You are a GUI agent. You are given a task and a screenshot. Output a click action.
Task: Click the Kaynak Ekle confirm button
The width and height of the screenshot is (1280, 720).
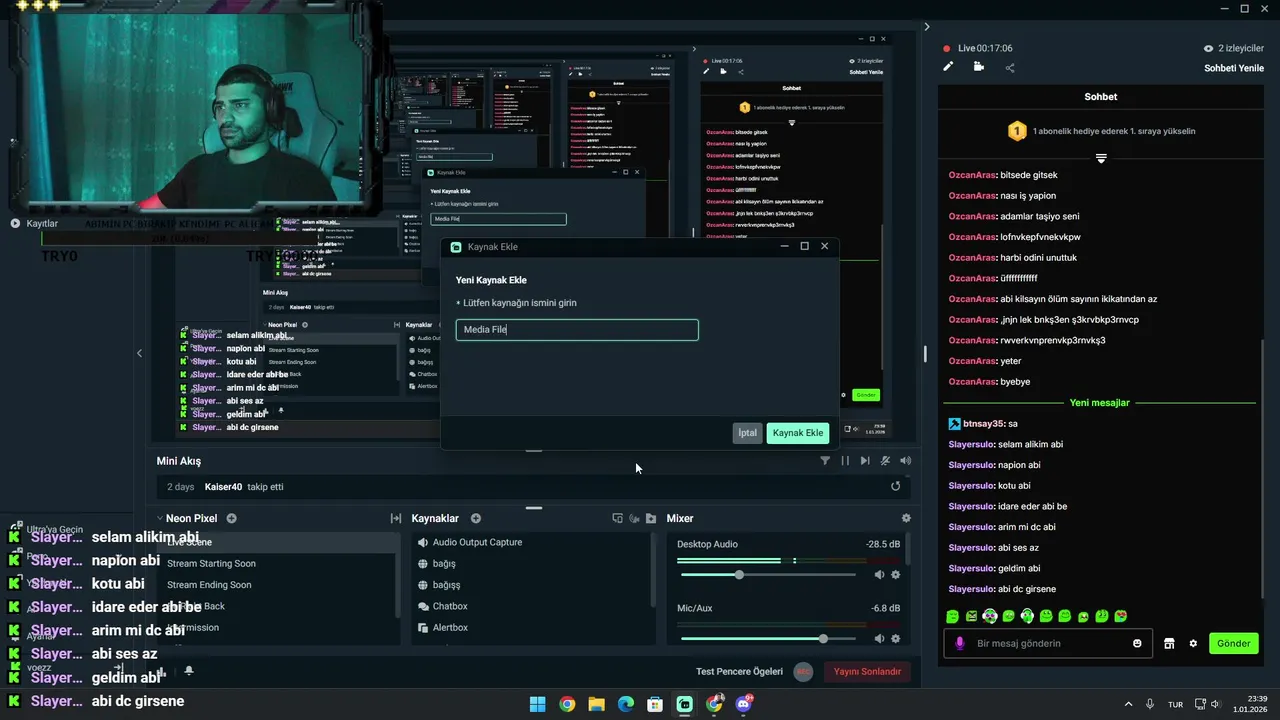coord(798,433)
